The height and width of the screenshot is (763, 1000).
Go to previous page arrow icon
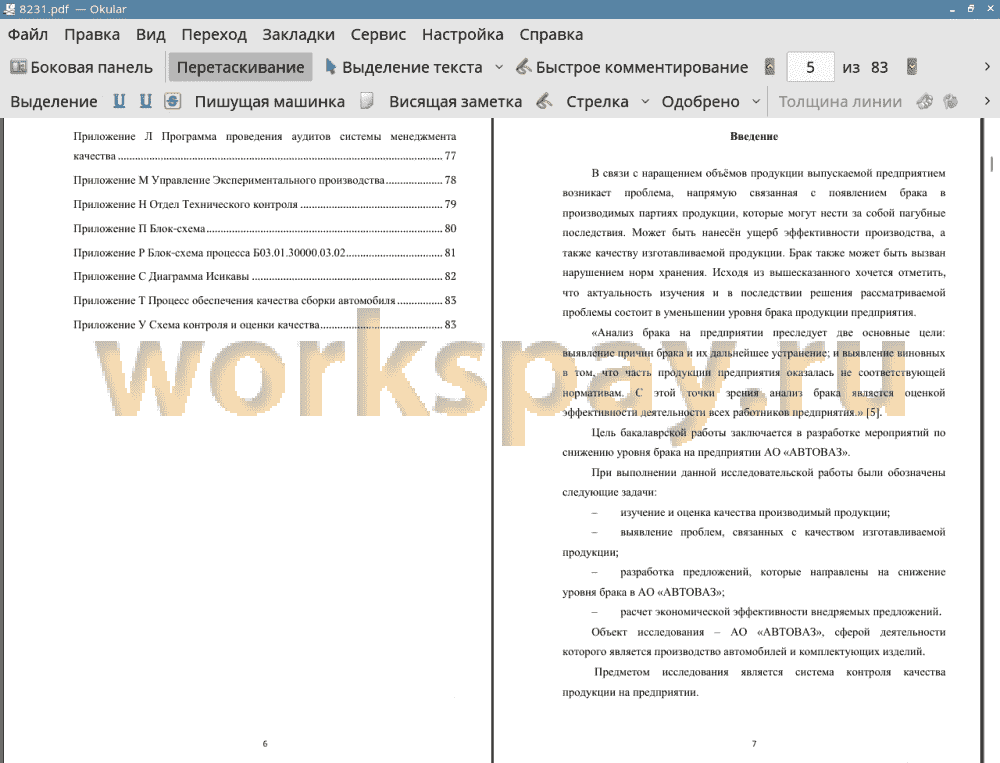(770, 67)
